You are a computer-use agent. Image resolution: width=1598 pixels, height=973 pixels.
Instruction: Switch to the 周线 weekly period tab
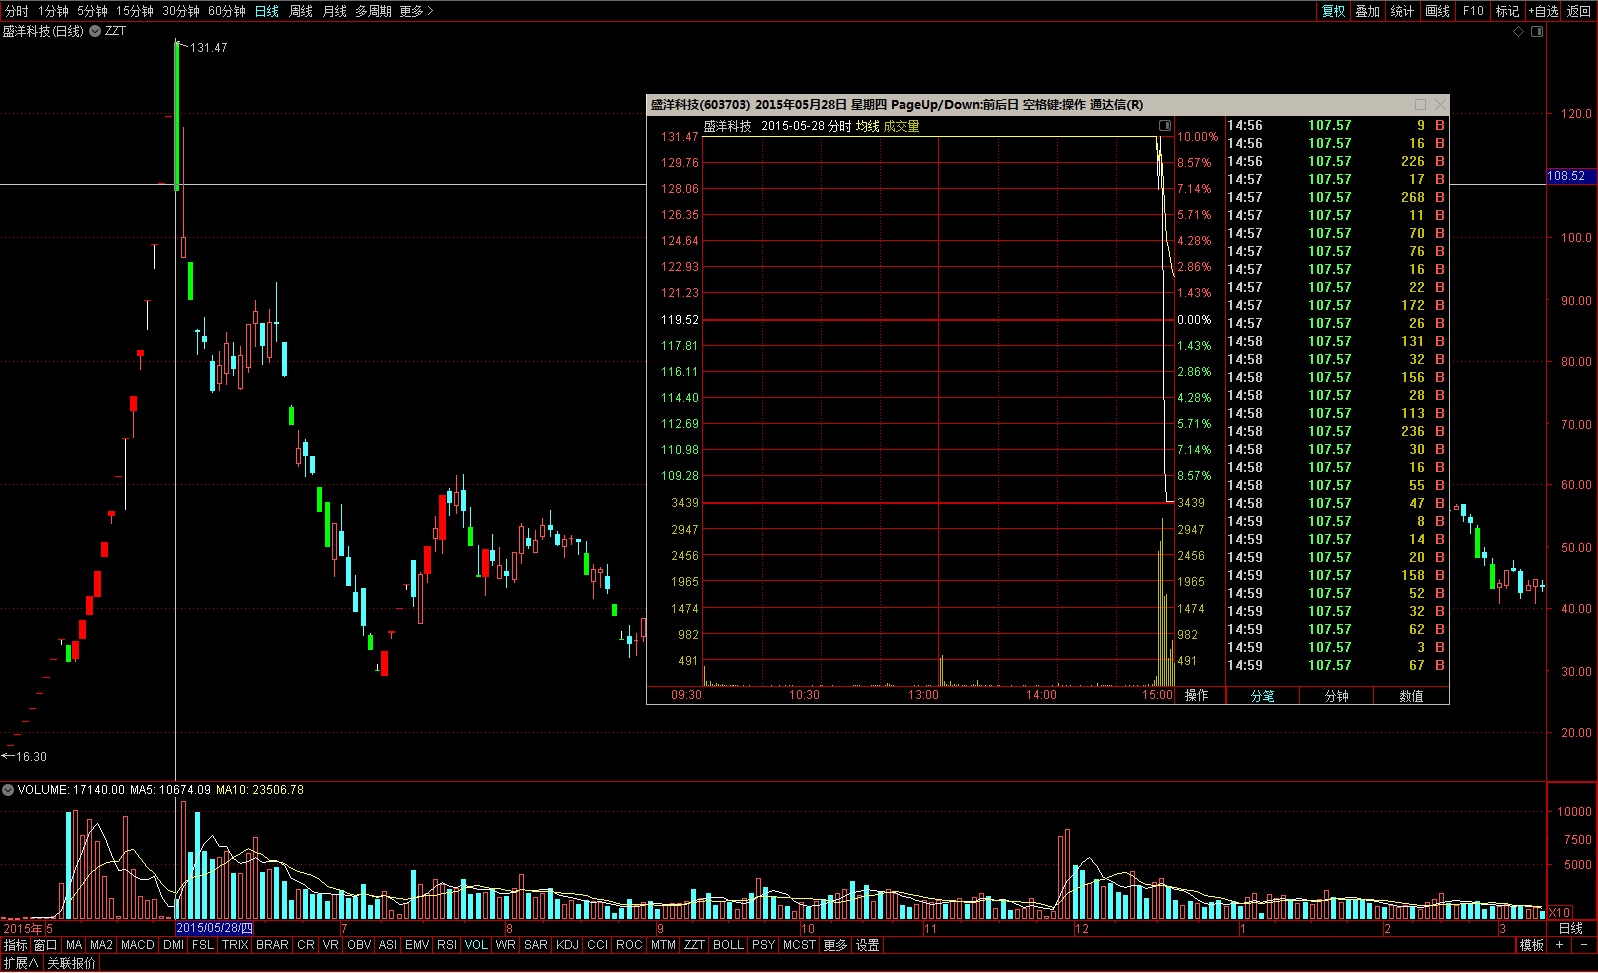coord(301,11)
